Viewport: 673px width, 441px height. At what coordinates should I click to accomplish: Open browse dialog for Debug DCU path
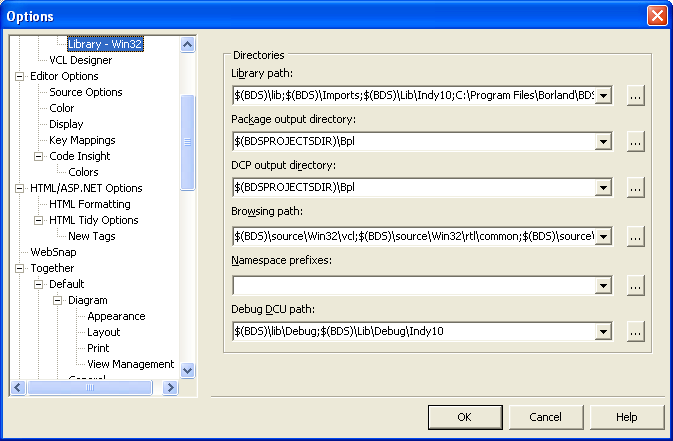[635, 332]
